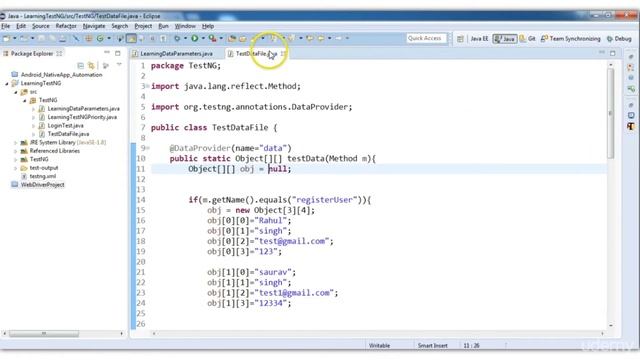Click the editor vertical scrollbar thumb
The width and height of the screenshot is (640, 360).
point(611,113)
